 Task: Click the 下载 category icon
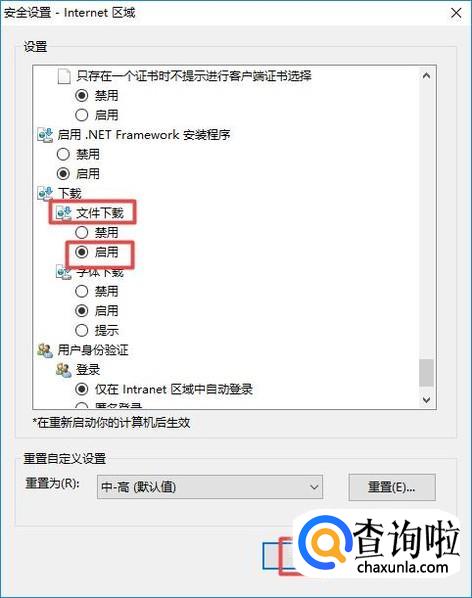coord(45,193)
